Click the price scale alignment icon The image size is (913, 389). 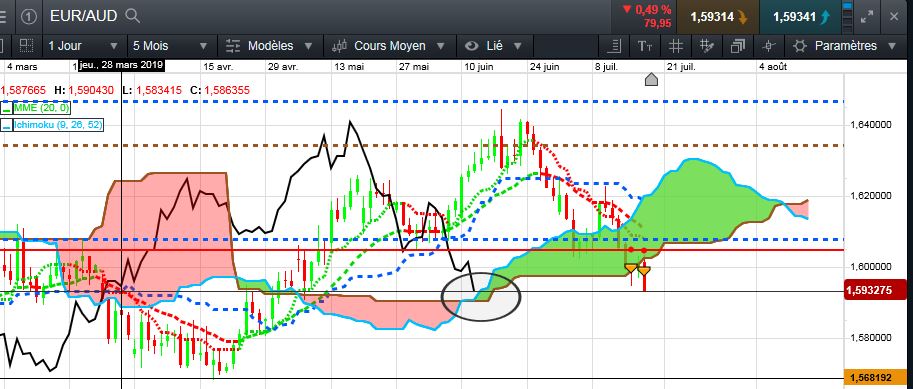pos(613,45)
